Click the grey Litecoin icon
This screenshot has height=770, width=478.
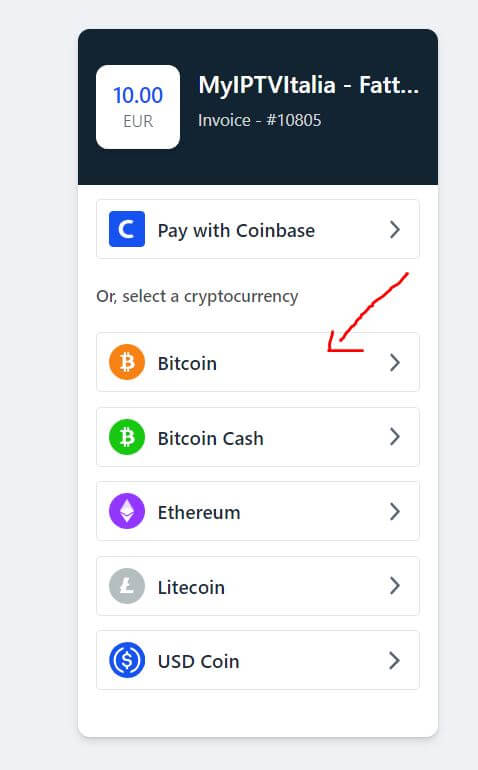coord(127,586)
